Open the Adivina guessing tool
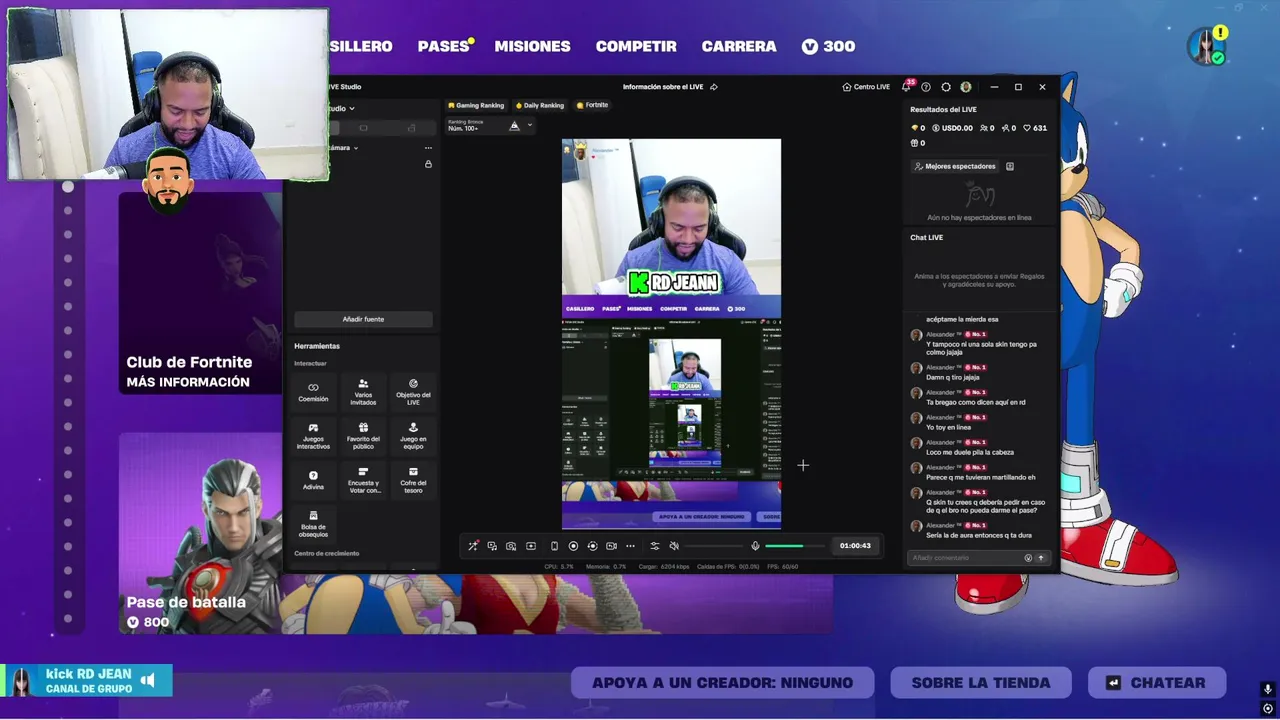Image resolution: width=1280 pixels, height=720 pixels. pyautogui.click(x=313, y=480)
